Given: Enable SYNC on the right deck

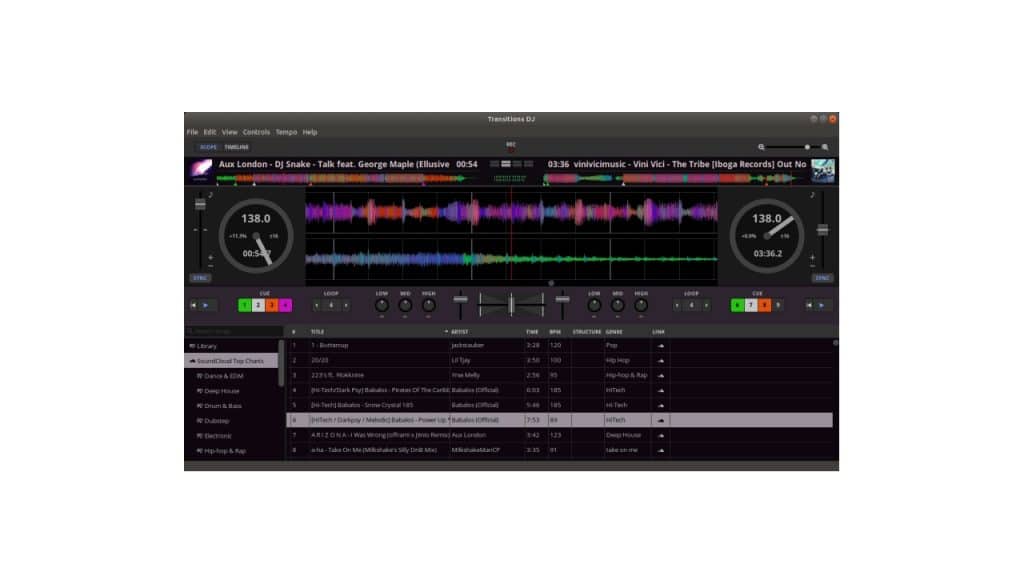Looking at the screenshot, I should tap(823, 278).
